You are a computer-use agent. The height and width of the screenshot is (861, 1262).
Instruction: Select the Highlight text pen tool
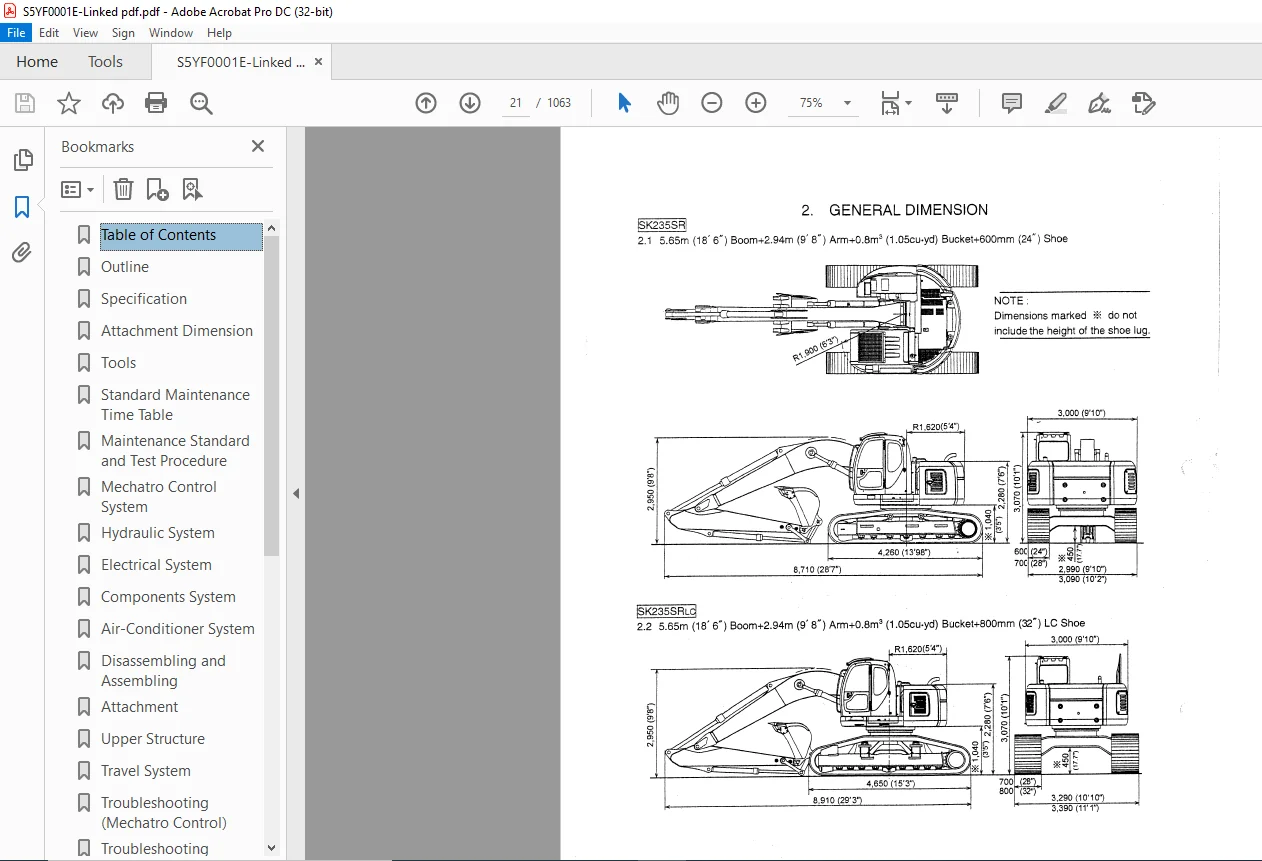click(x=1056, y=103)
